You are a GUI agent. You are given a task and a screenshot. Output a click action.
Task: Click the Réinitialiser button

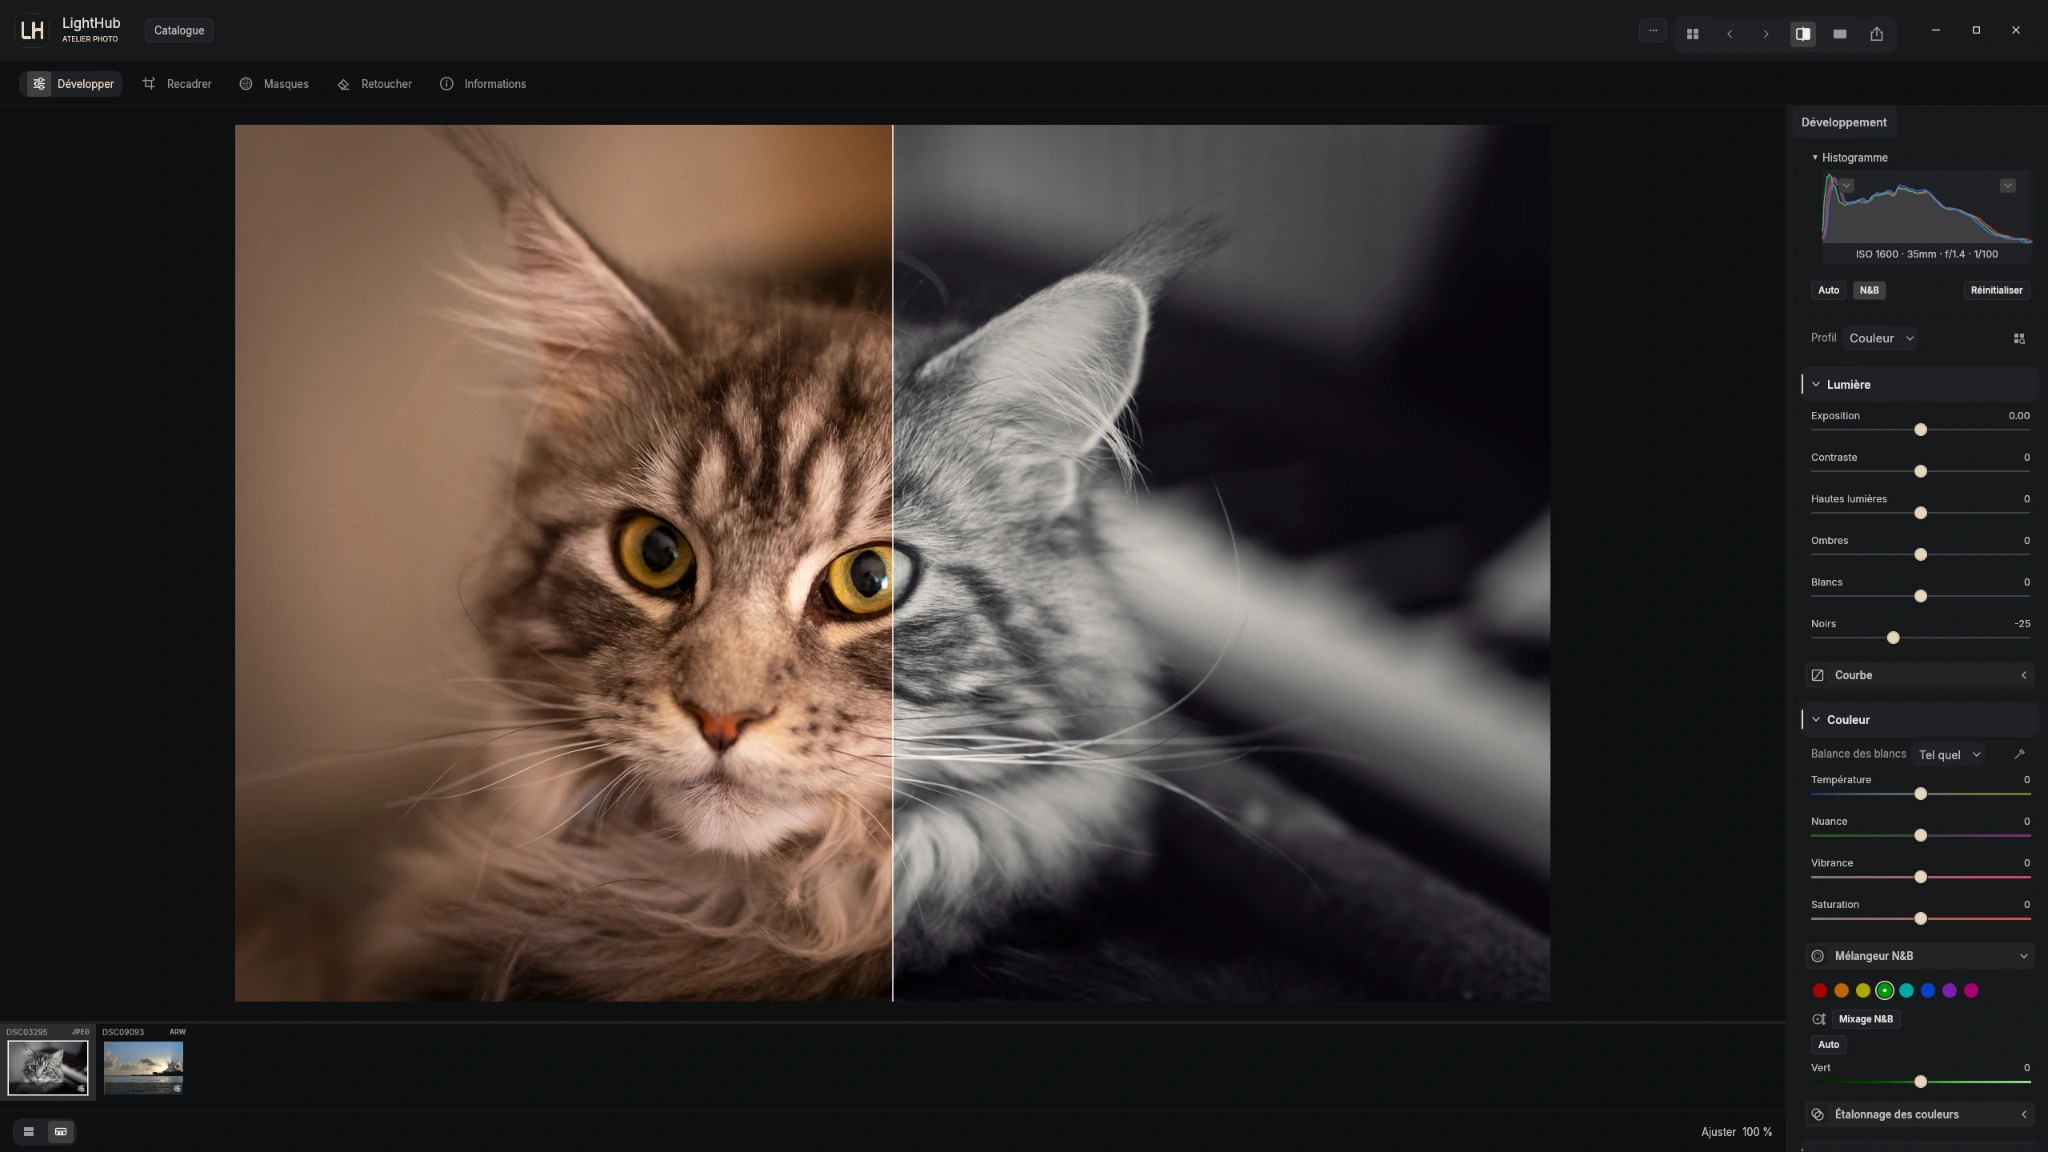click(x=1996, y=290)
